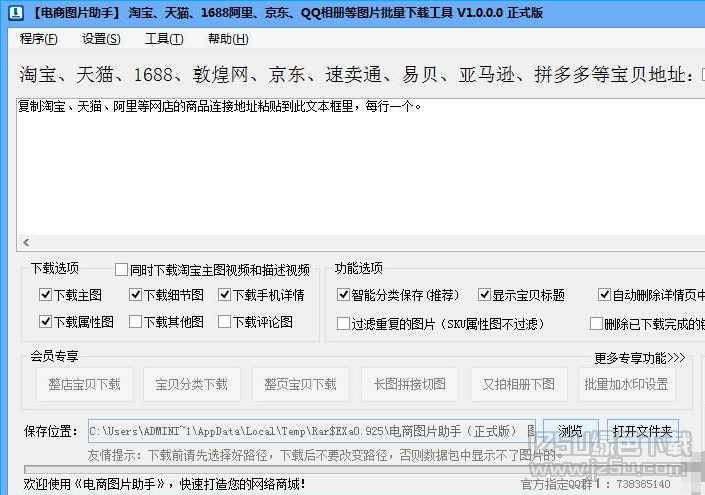
Task: Click the 批量加水印设置 button
Action: coord(627,384)
